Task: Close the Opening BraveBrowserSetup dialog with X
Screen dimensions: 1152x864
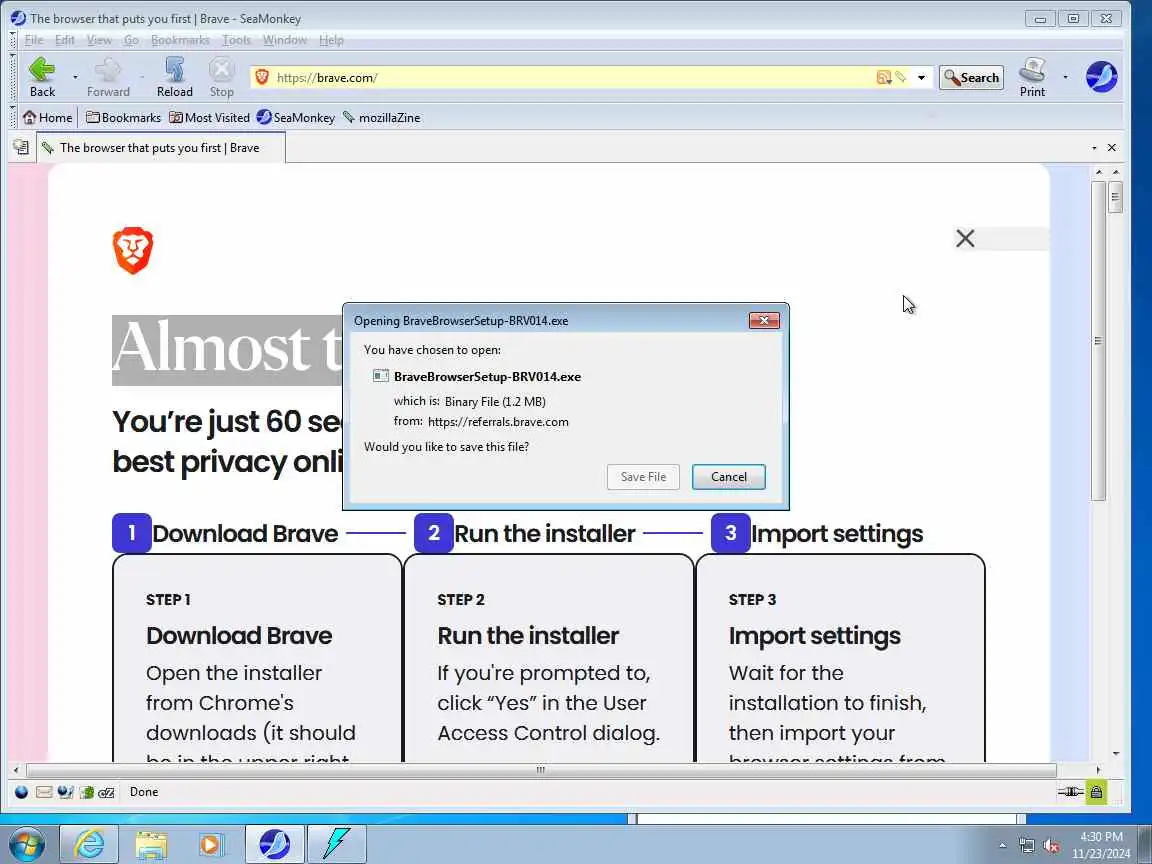Action: pyautogui.click(x=764, y=320)
